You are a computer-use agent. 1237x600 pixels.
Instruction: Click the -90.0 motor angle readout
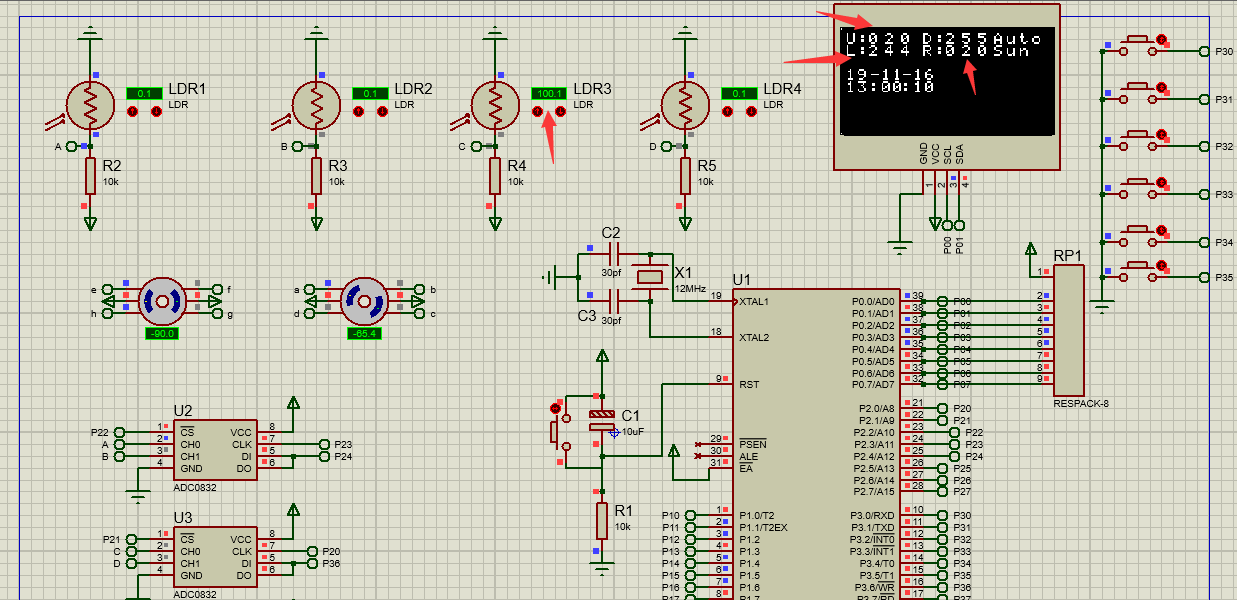click(161, 333)
